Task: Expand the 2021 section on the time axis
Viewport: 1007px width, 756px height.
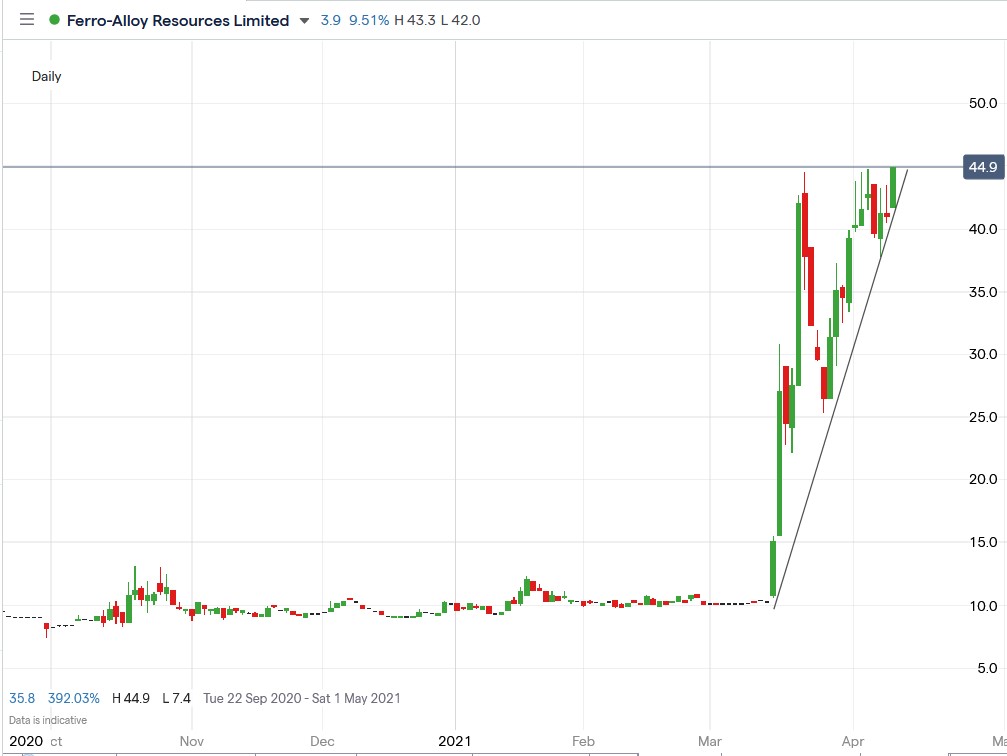Action: tap(456, 741)
